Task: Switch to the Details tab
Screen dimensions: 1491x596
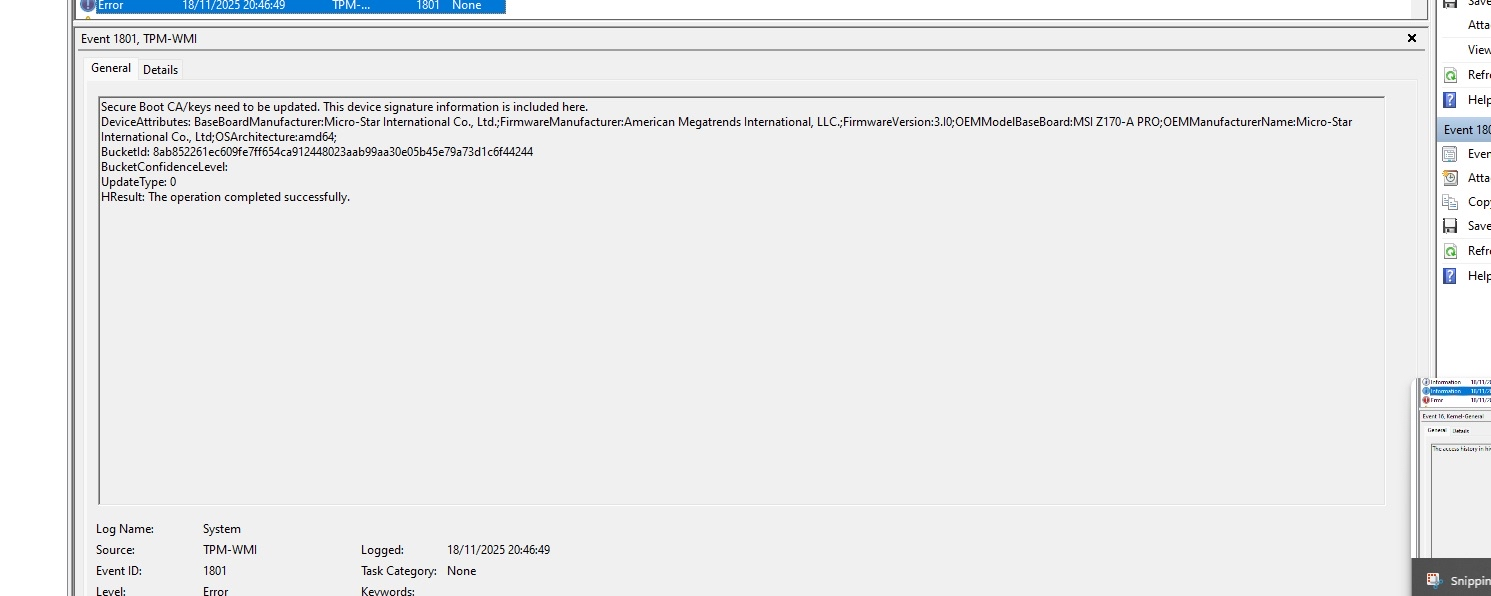Action: click(160, 69)
